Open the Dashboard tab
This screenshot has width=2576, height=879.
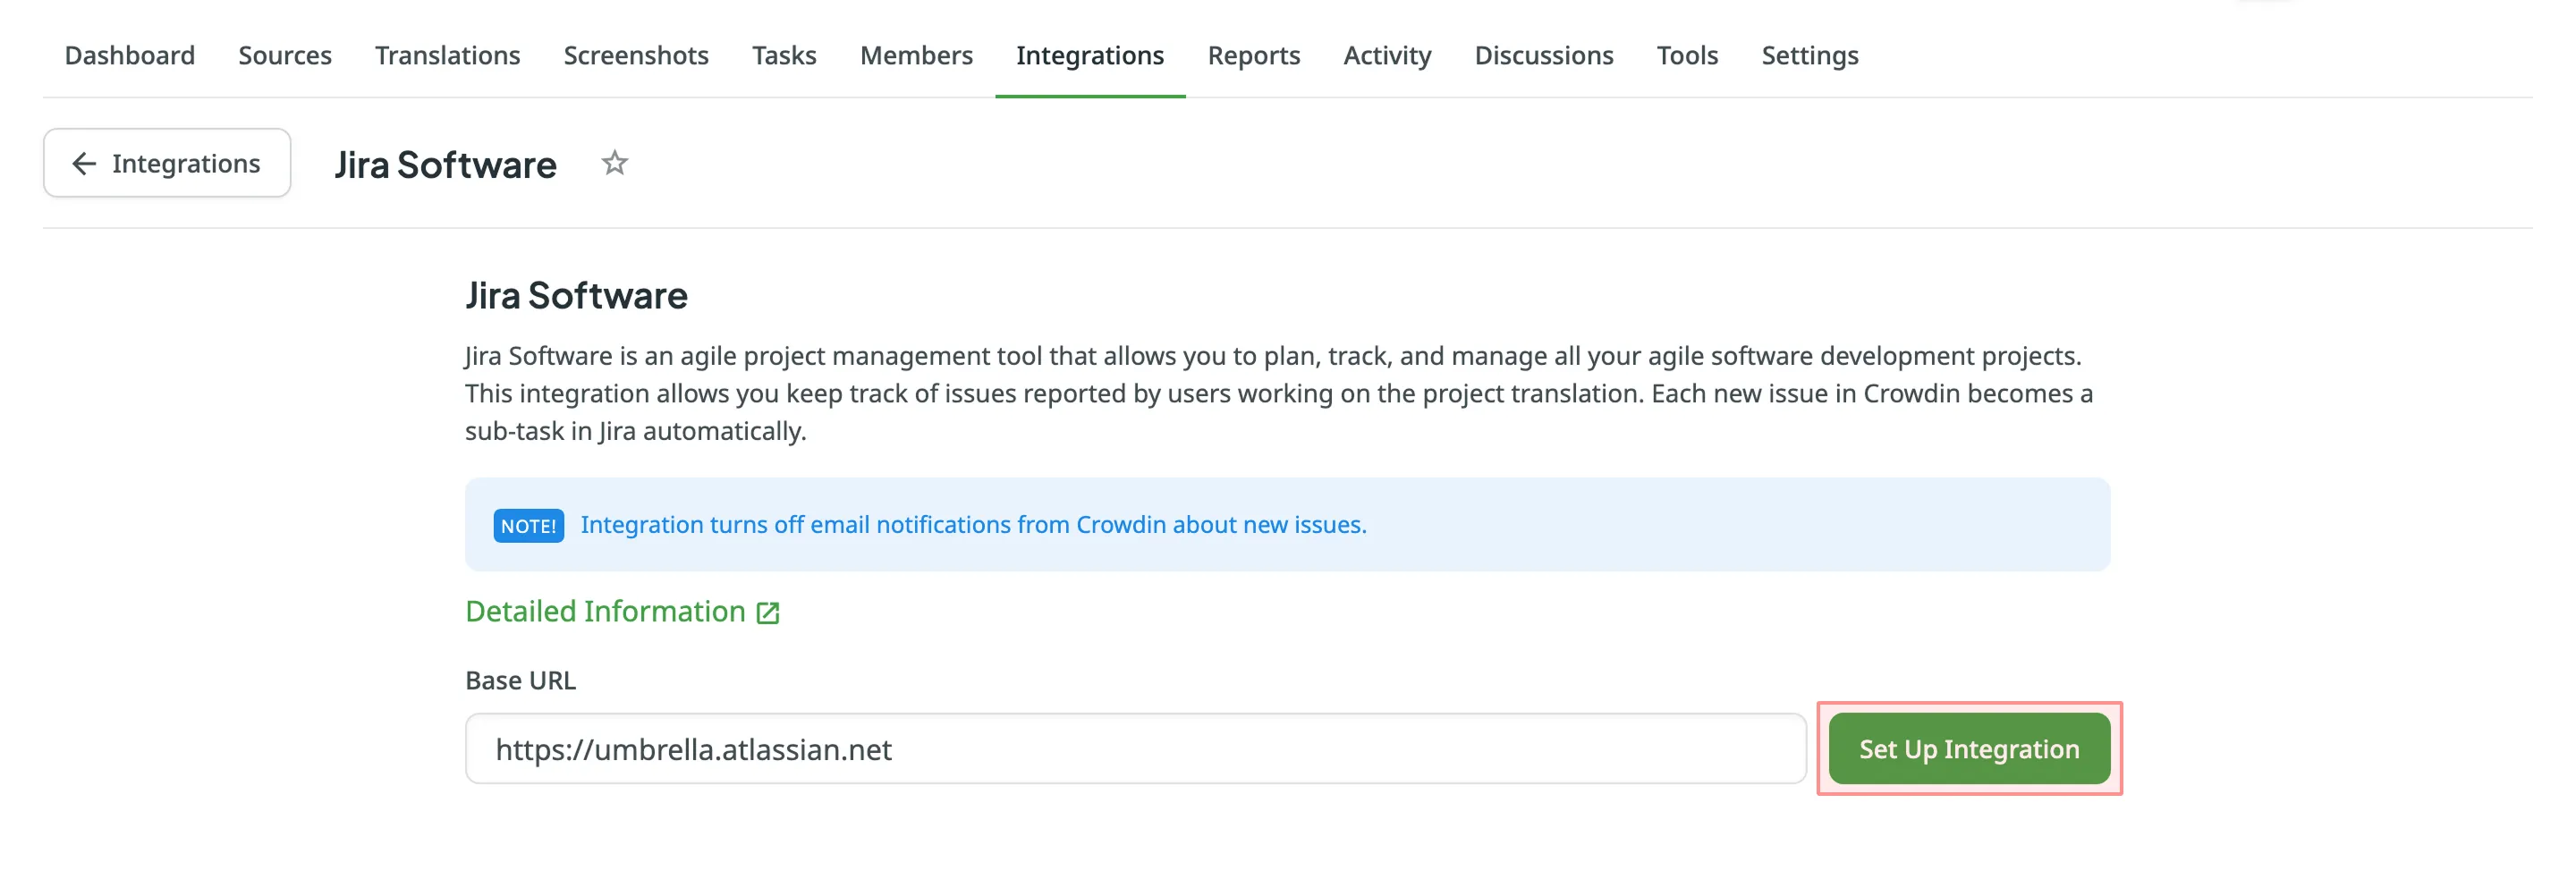click(x=130, y=55)
